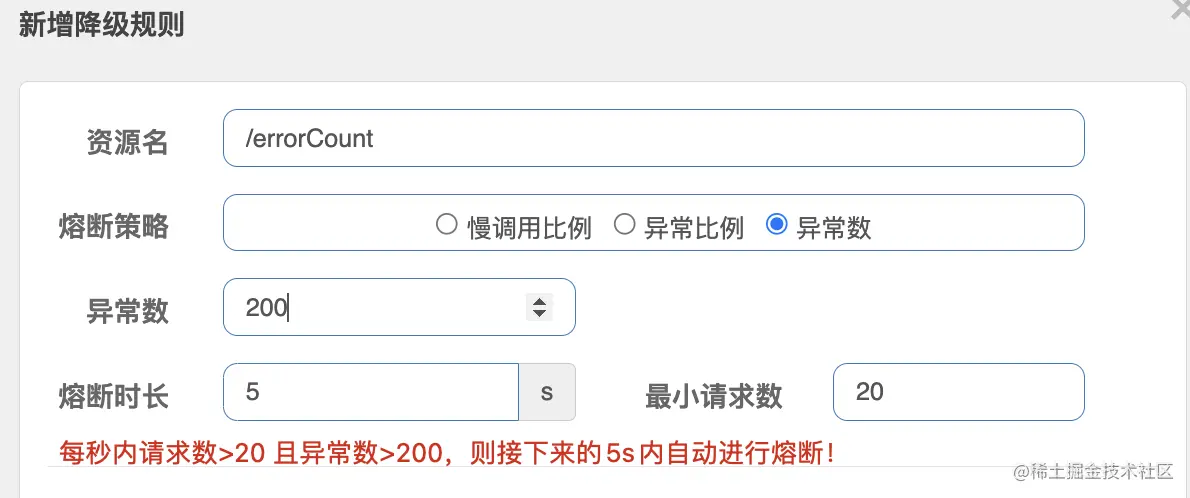
Task: Select the 异常比例 radio button
Action: [x=624, y=225]
